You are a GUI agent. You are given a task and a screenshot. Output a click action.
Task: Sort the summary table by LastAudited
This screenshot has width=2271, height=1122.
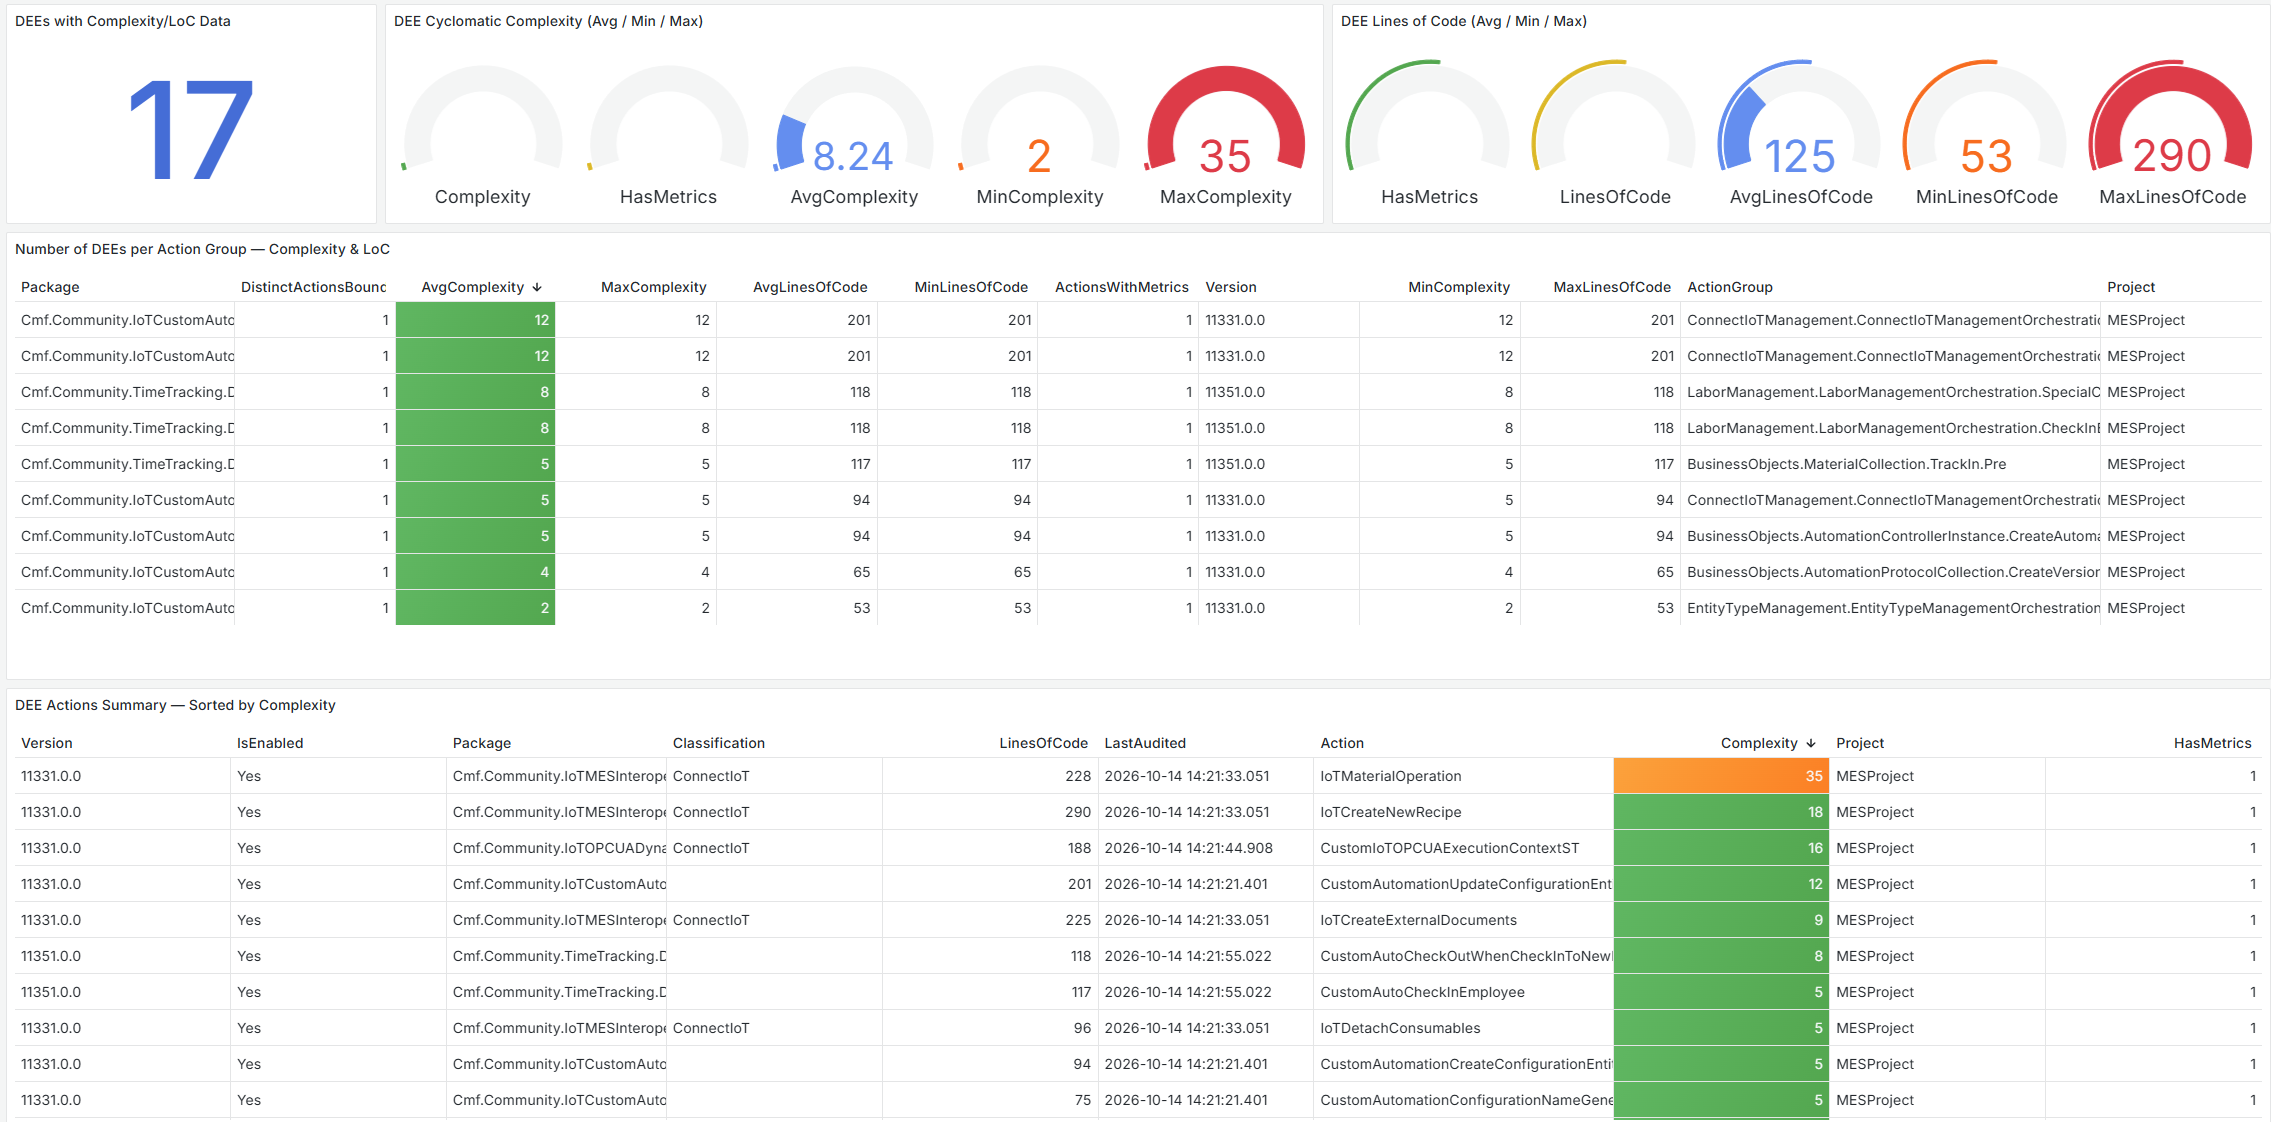coord(1144,743)
